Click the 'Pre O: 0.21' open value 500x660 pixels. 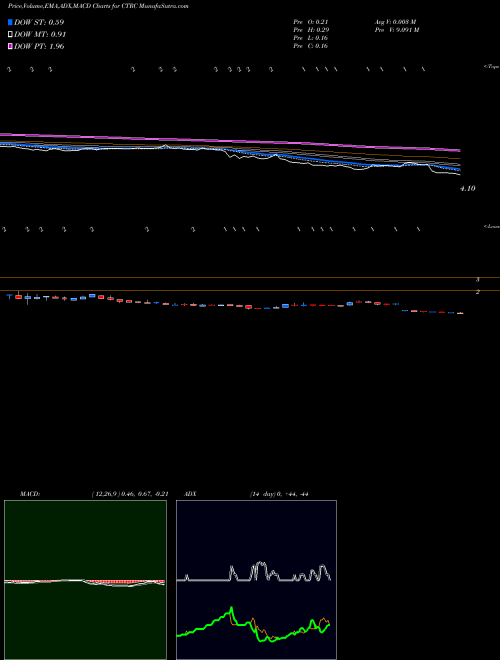pyautogui.click(x=311, y=22)
